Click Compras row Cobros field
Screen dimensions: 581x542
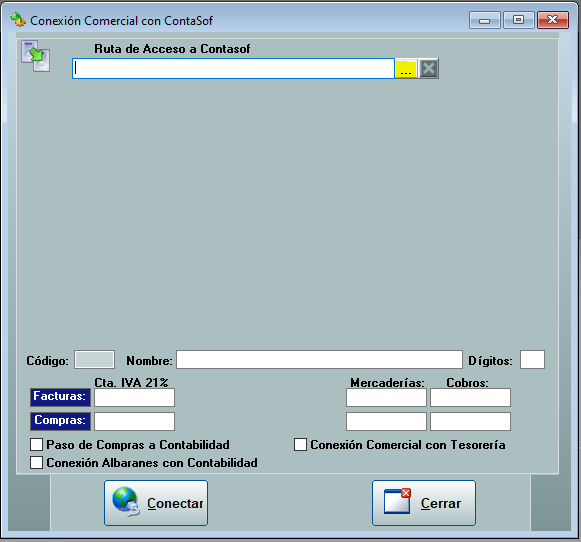click(471, 422)
